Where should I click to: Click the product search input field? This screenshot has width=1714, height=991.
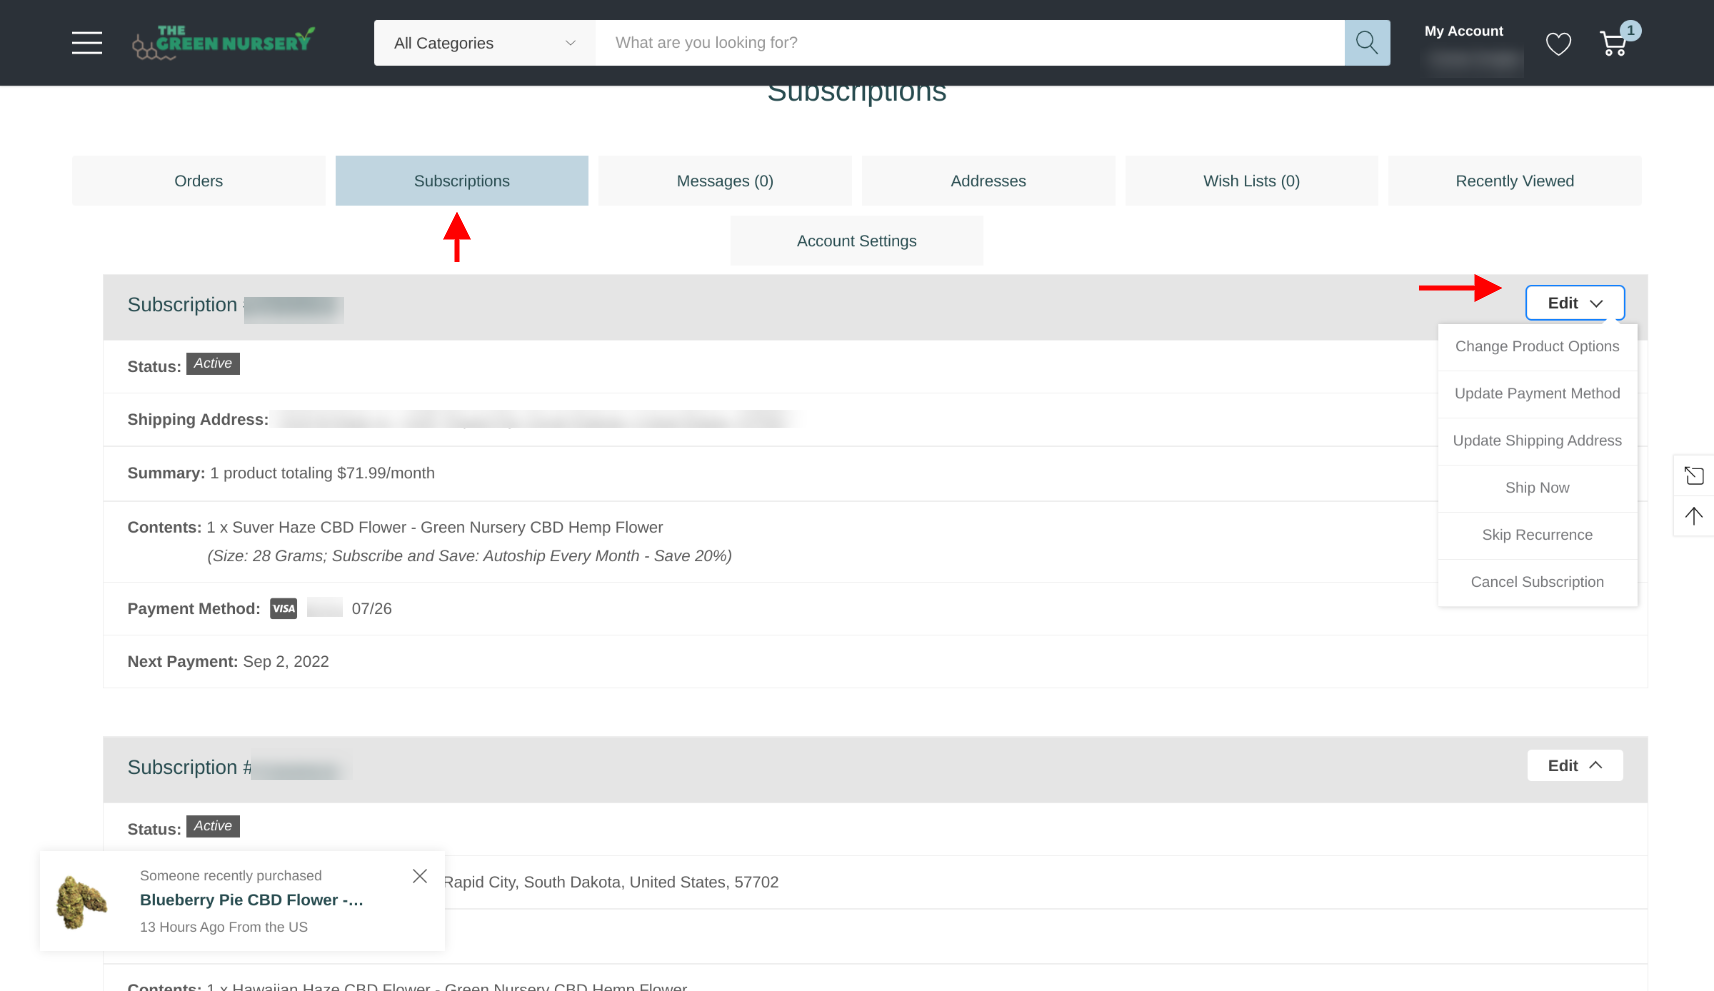point(969,43)
